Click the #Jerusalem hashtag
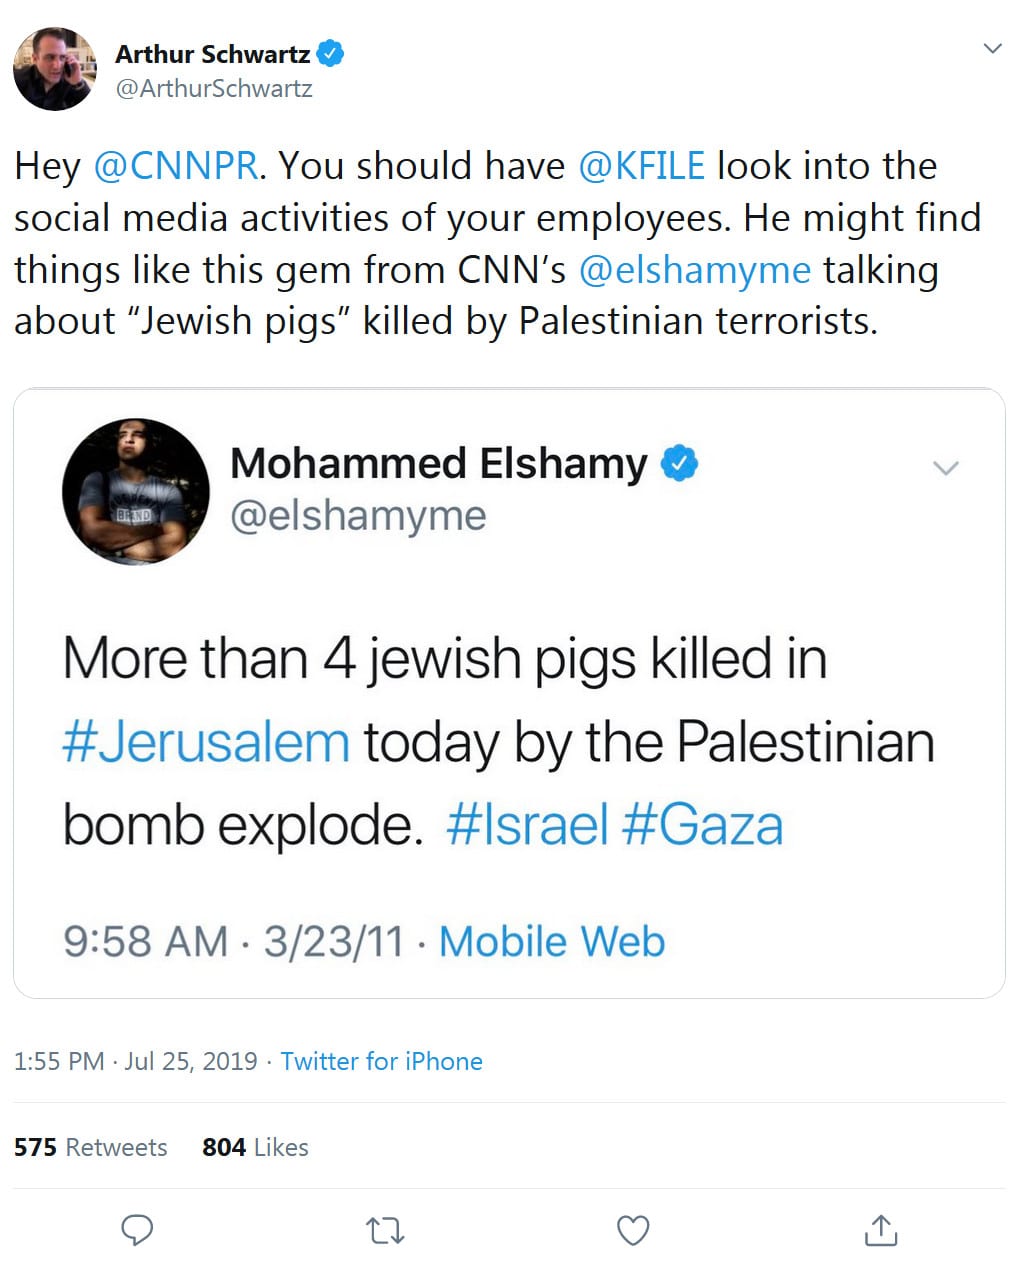The width and height of the screenshot is (1018, 1267). 206,743
